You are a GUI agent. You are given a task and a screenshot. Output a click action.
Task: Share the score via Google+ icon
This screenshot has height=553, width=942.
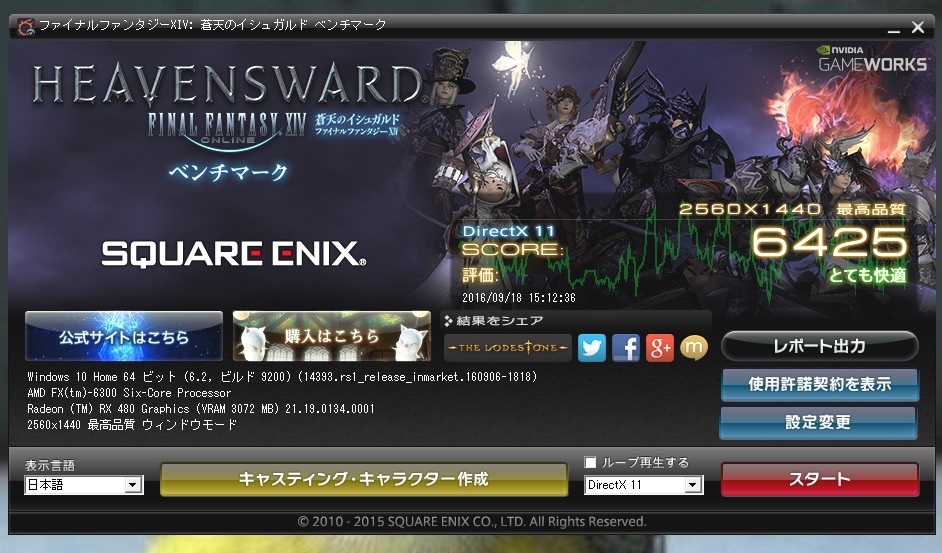click(x=660, y=347)
